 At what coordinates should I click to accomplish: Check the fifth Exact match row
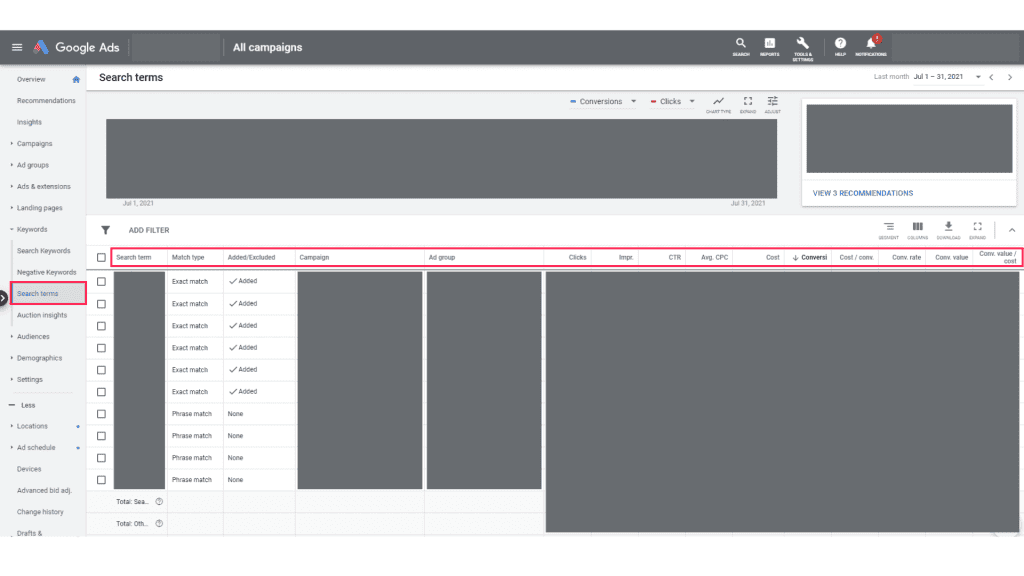pos(101,370)
